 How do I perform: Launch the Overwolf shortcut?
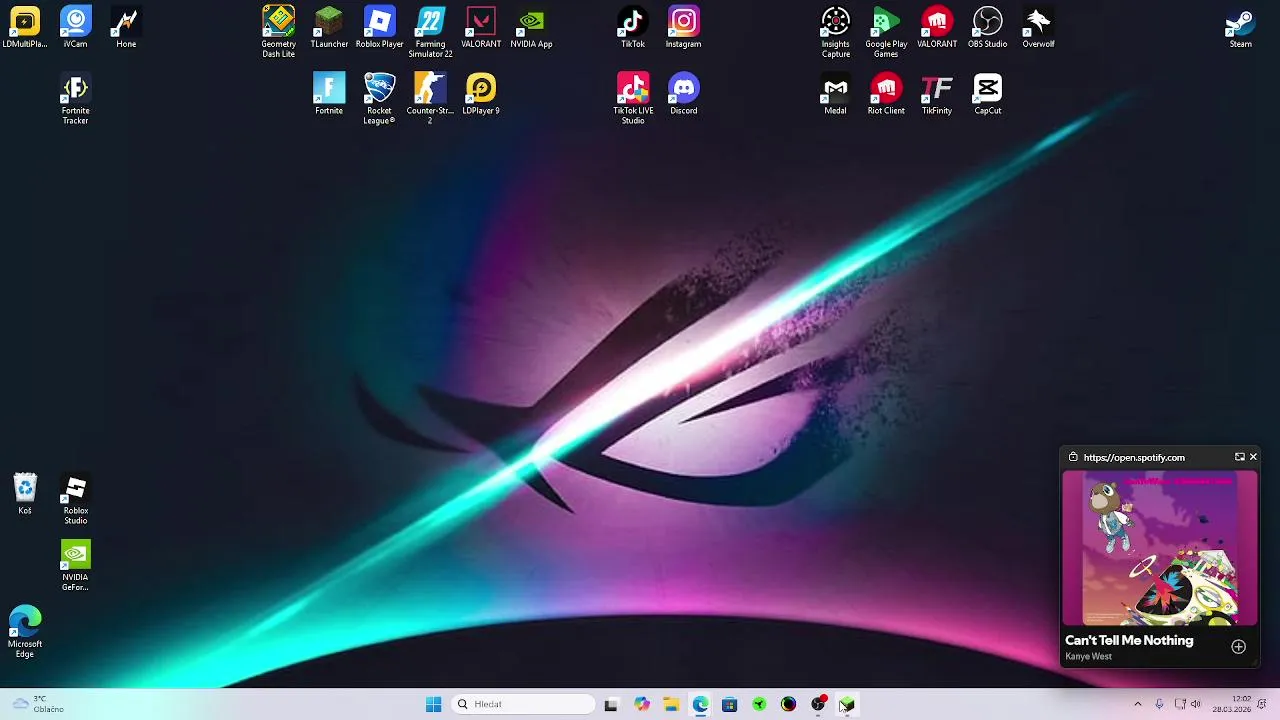coord(1038,27)
